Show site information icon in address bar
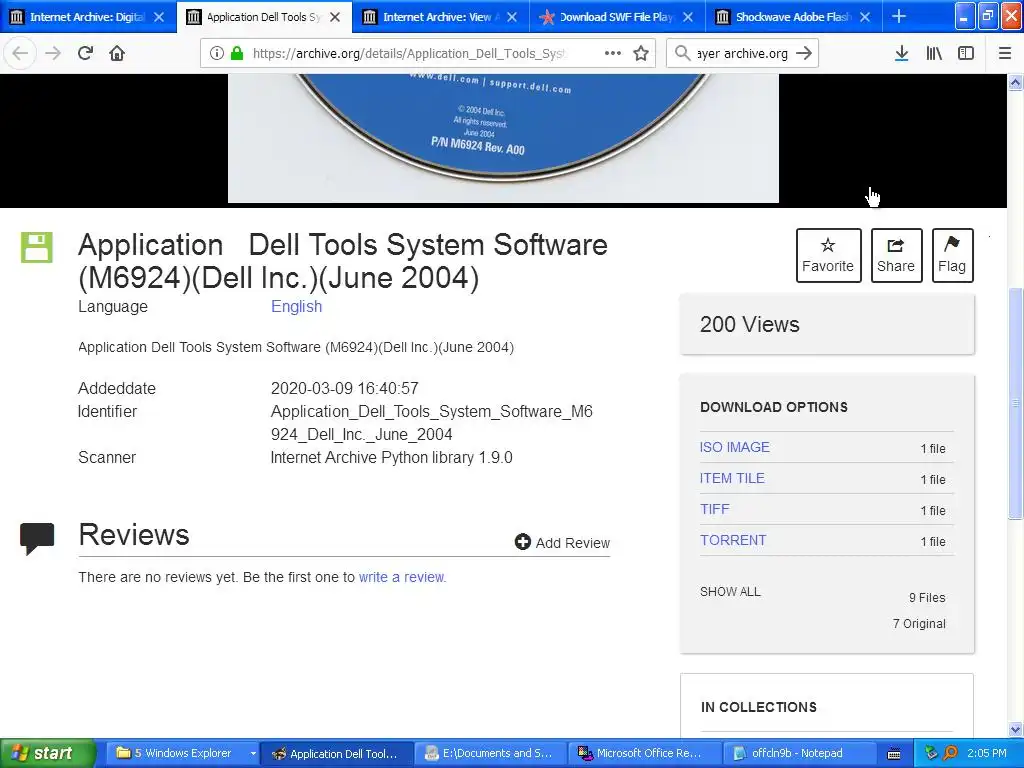Screen dimensions: 1024x768 point(217,53)
